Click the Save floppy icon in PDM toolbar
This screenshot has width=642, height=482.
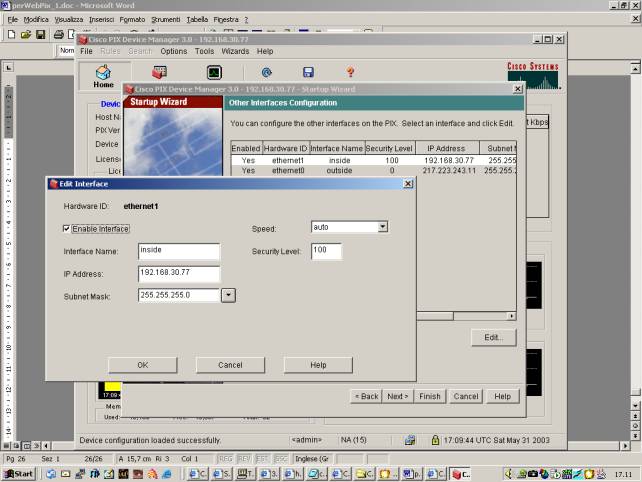pyautogui.click(x=308, y=72)
